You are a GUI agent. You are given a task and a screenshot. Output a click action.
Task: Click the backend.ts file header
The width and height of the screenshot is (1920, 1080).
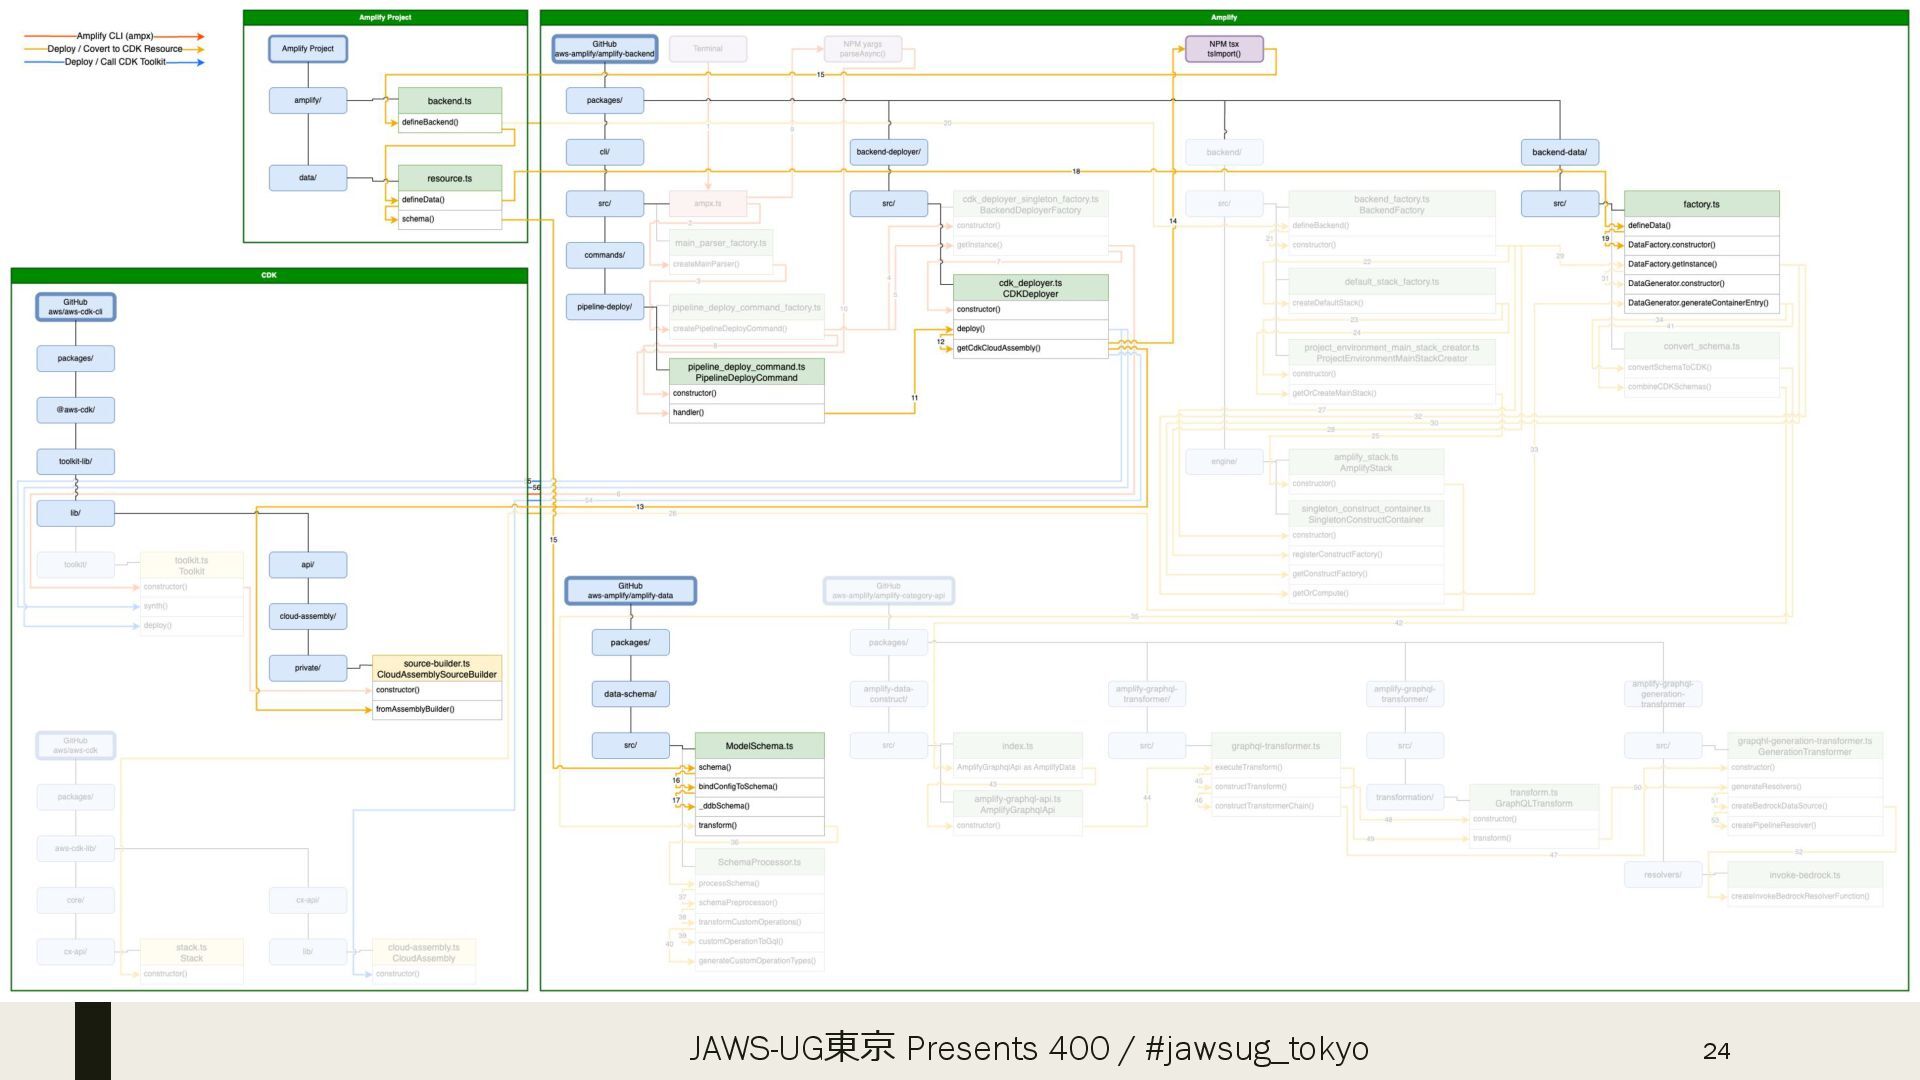[x=449, y=101]
